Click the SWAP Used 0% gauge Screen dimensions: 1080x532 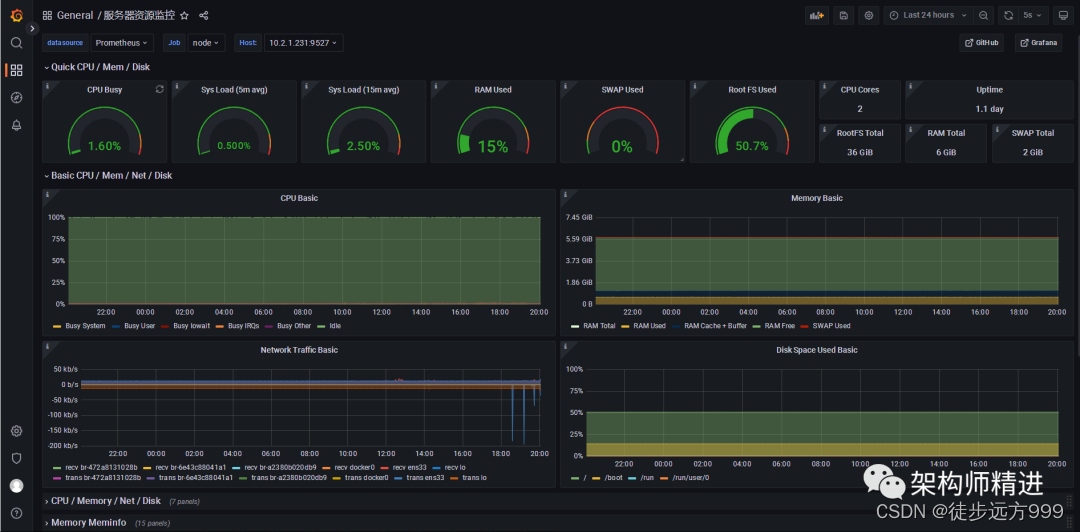[622, 131]
